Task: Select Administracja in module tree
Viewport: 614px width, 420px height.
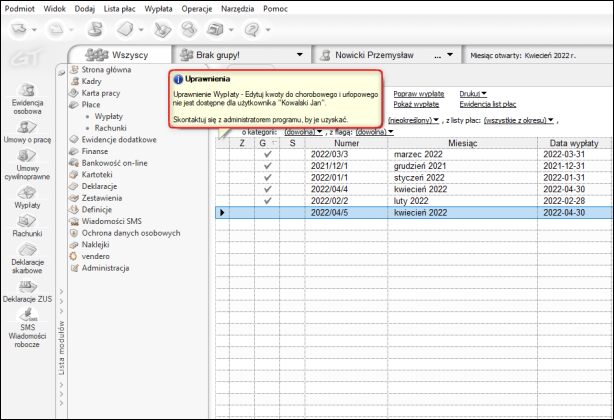Action: point(105,268)
